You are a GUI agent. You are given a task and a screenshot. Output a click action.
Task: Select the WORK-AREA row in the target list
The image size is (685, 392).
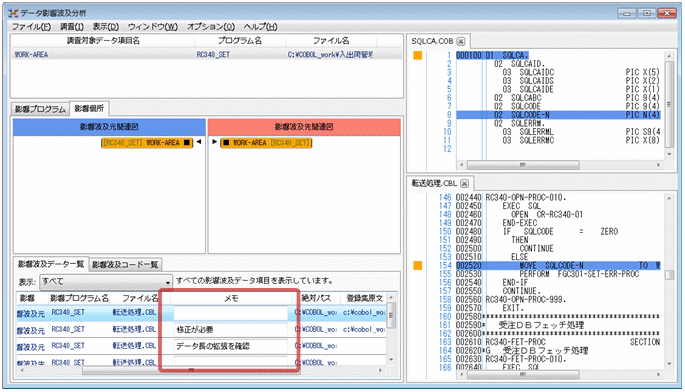coord(206,55)
